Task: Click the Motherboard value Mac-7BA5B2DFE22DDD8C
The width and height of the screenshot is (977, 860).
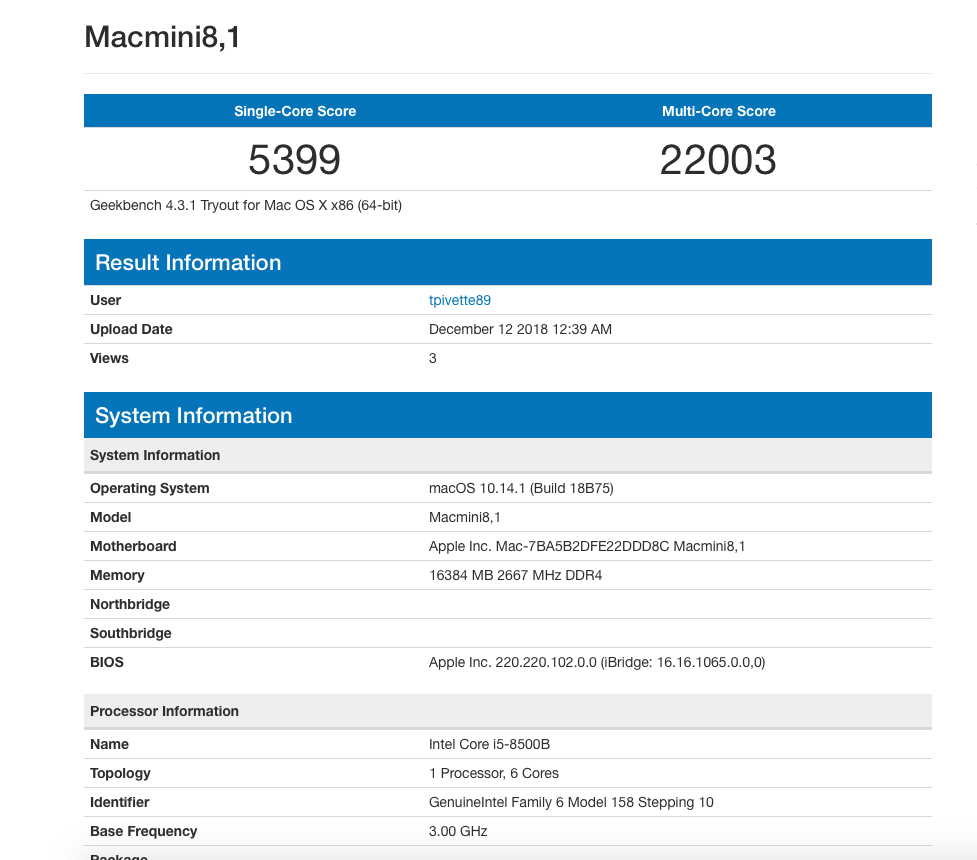Action: click(586, 547)
